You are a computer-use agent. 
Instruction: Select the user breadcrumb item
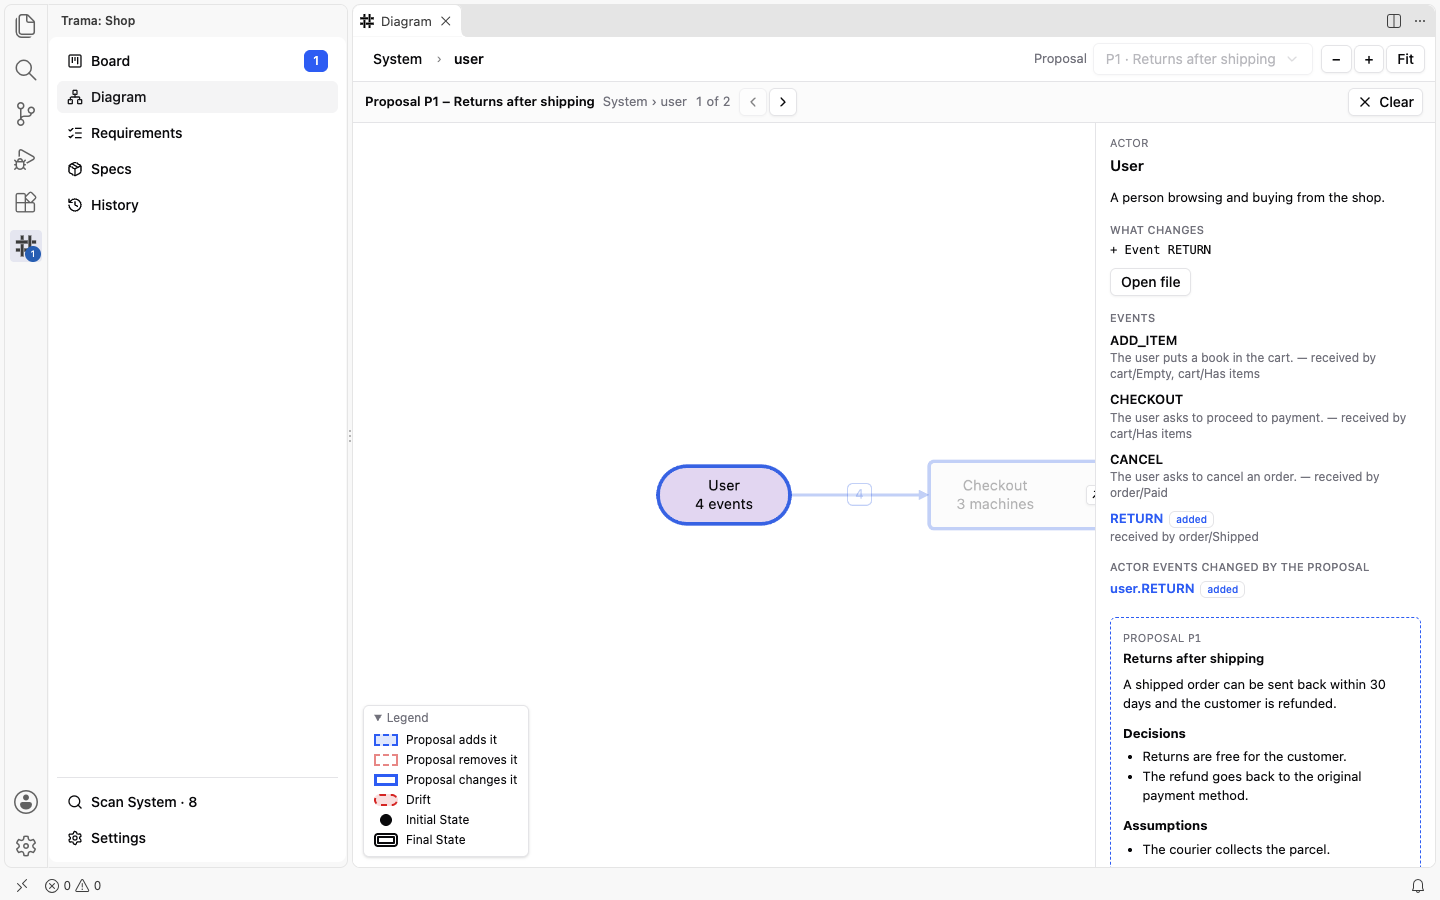[469, 59]
